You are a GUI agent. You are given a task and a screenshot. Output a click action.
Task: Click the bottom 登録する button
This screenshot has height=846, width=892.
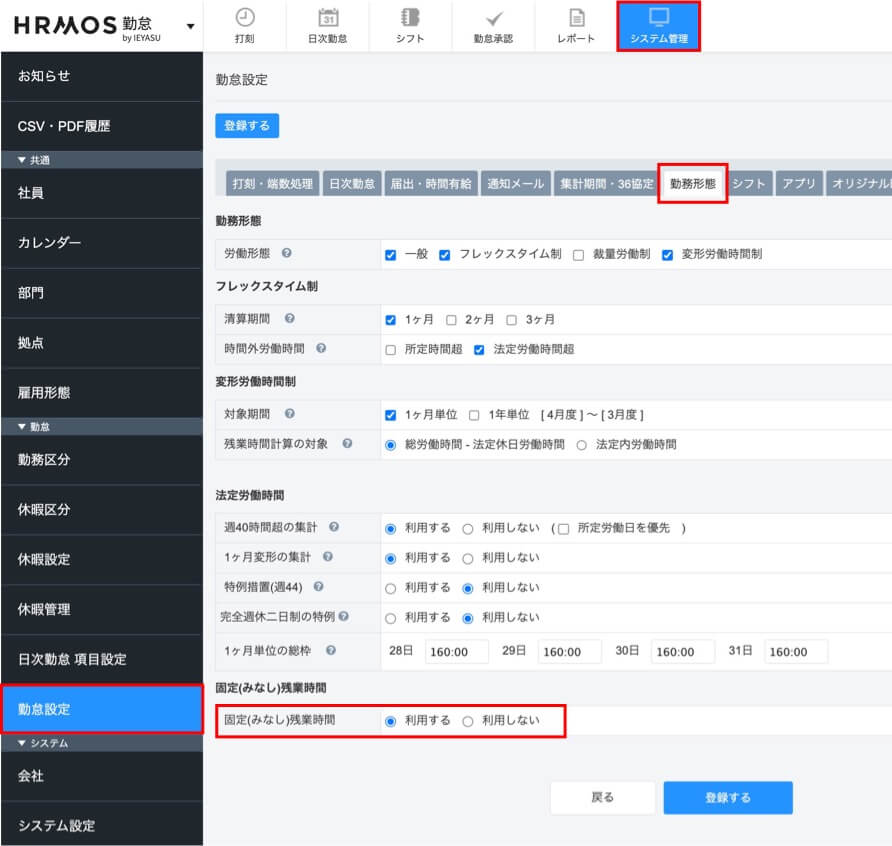727,798
